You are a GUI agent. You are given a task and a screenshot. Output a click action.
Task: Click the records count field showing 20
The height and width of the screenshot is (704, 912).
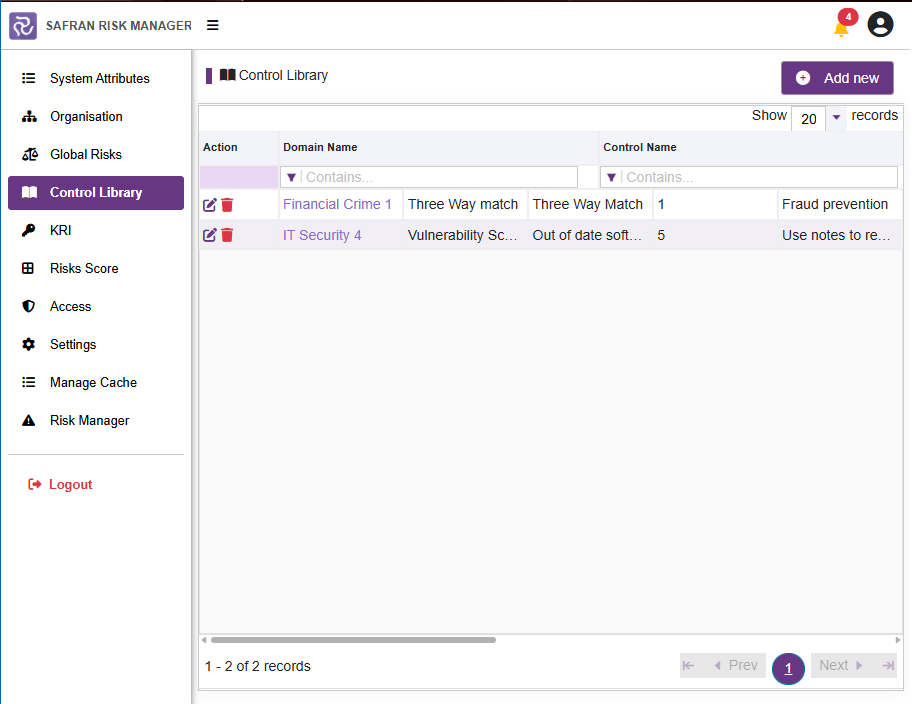[808, 119]
